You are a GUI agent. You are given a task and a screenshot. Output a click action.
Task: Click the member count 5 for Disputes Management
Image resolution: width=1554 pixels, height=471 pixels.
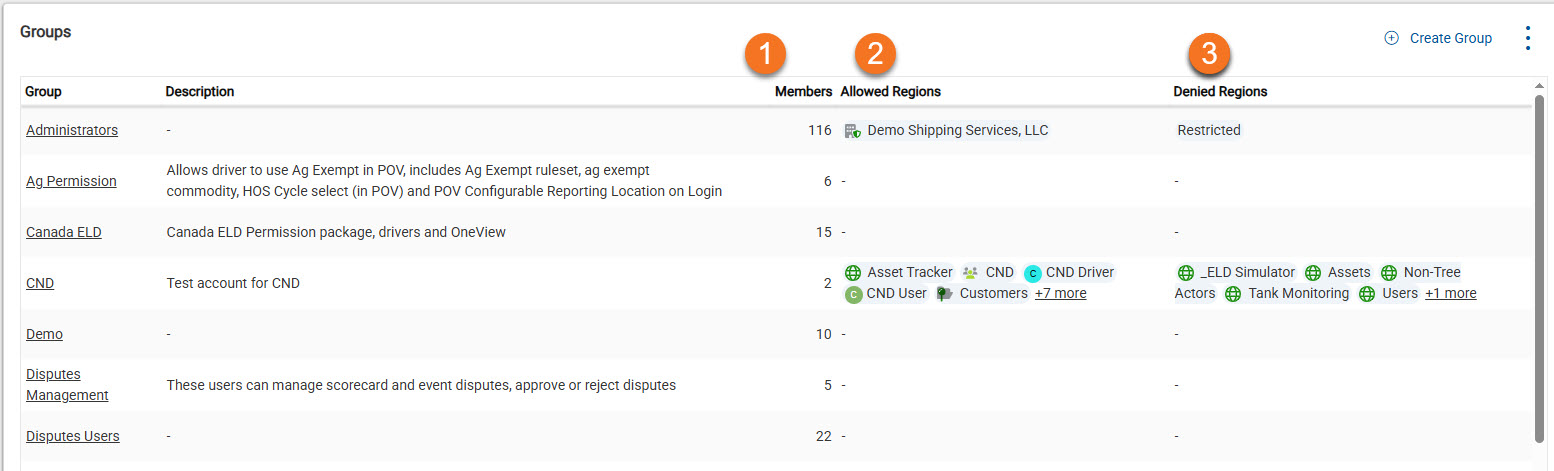point(828,385)
